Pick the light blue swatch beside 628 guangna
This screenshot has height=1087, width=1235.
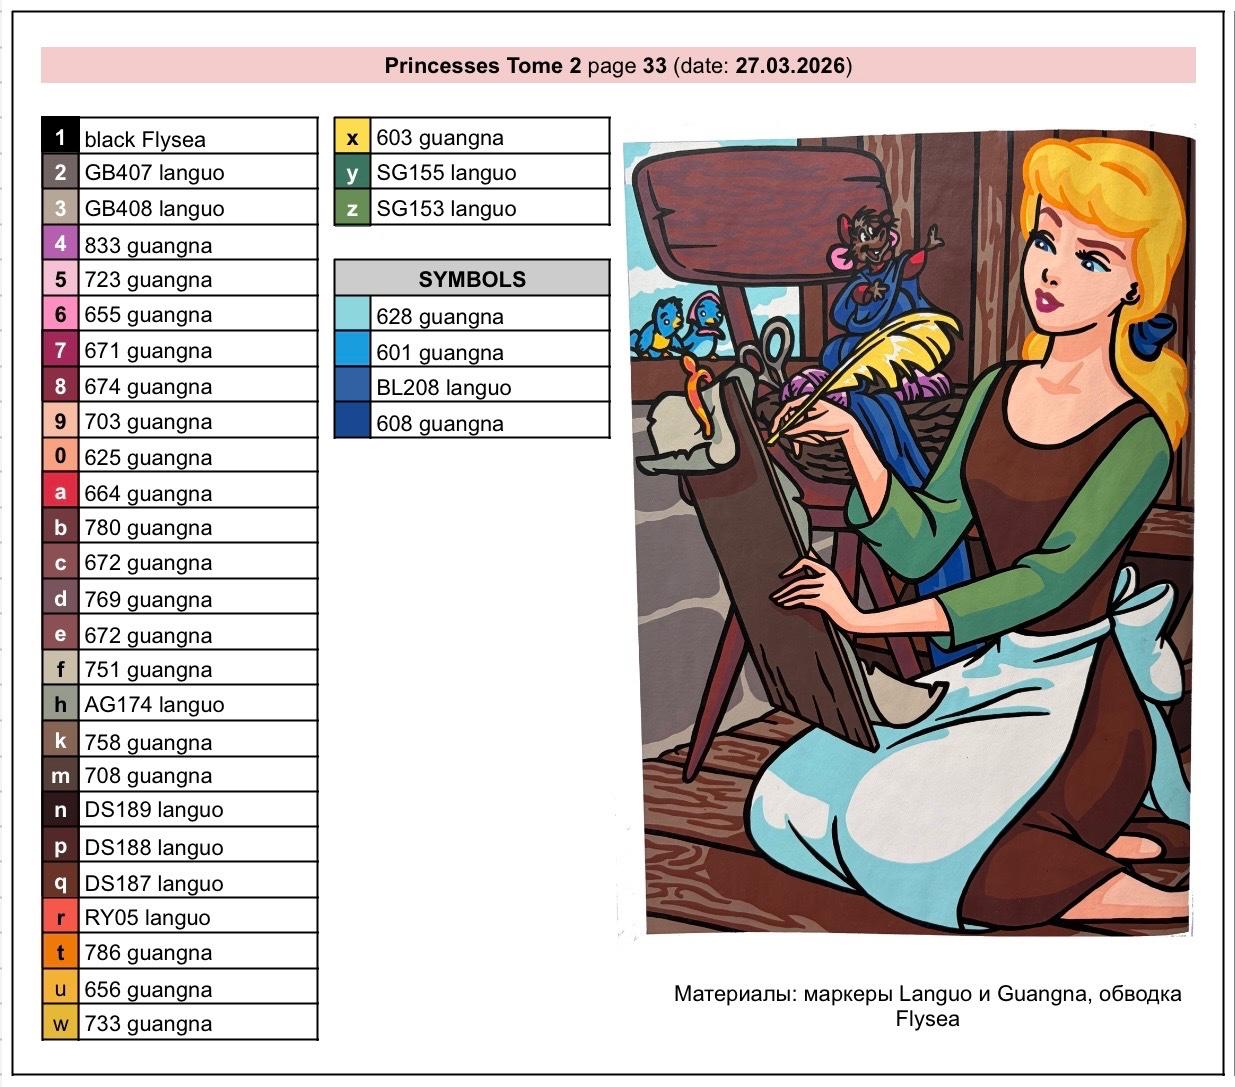352,315
